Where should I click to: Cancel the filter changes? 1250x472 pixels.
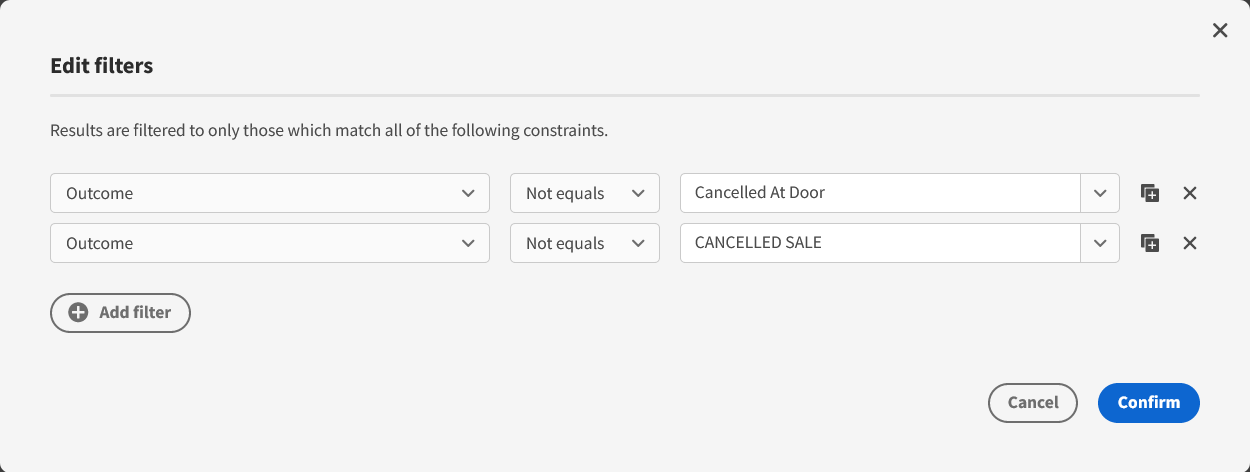1032,403
